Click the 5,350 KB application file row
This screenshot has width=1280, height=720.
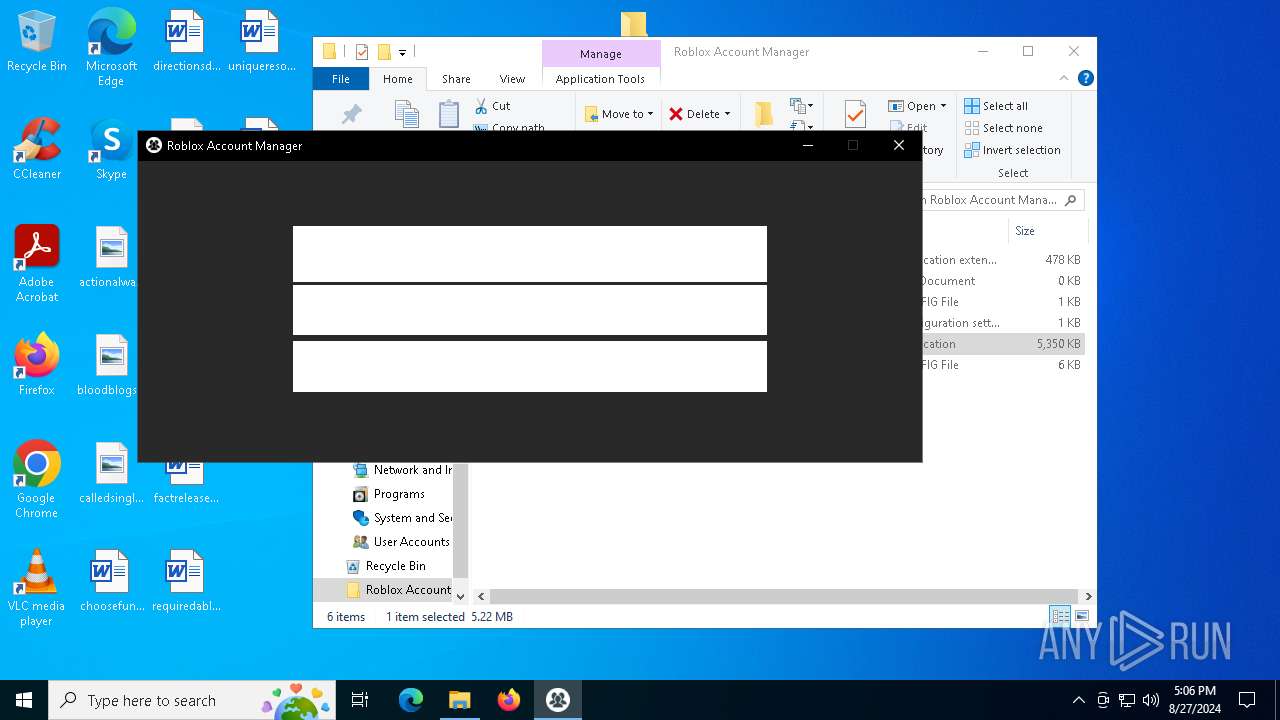click(1001, 344)
